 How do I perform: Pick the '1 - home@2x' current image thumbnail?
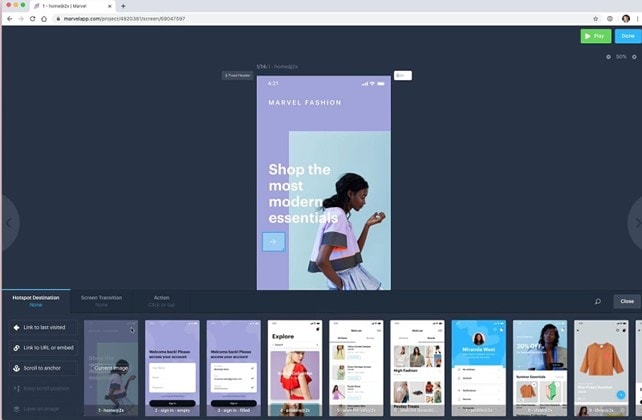pyautogui.click(x=111, y=368)
